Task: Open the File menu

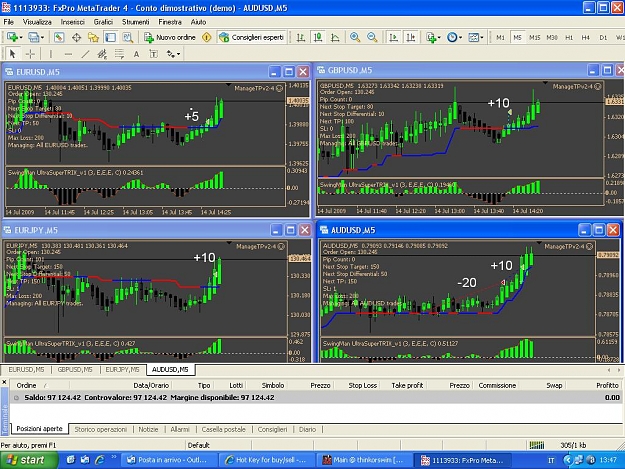Action: point(8,22)
